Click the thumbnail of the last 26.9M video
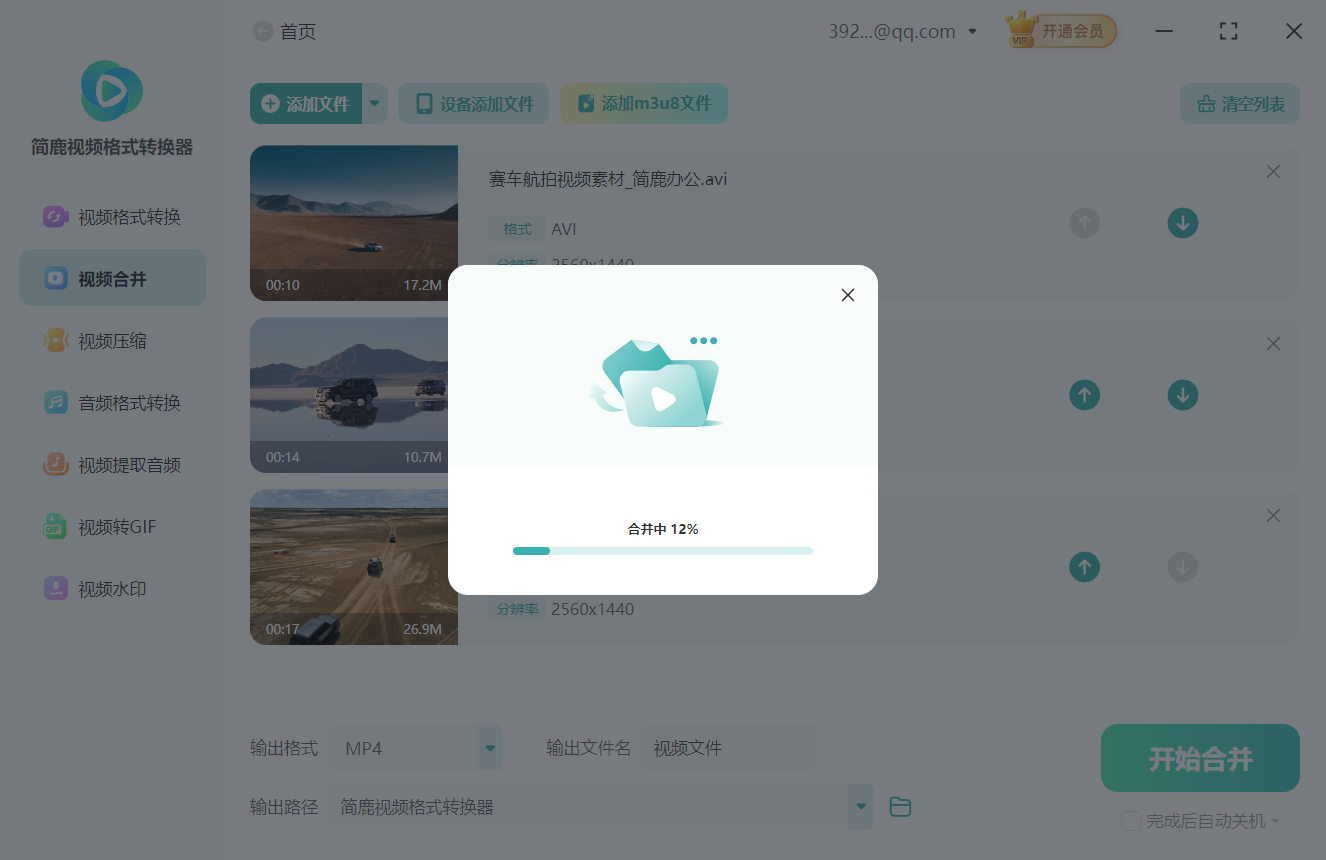Screen dimensions: 1326x860 pos(354,567)
